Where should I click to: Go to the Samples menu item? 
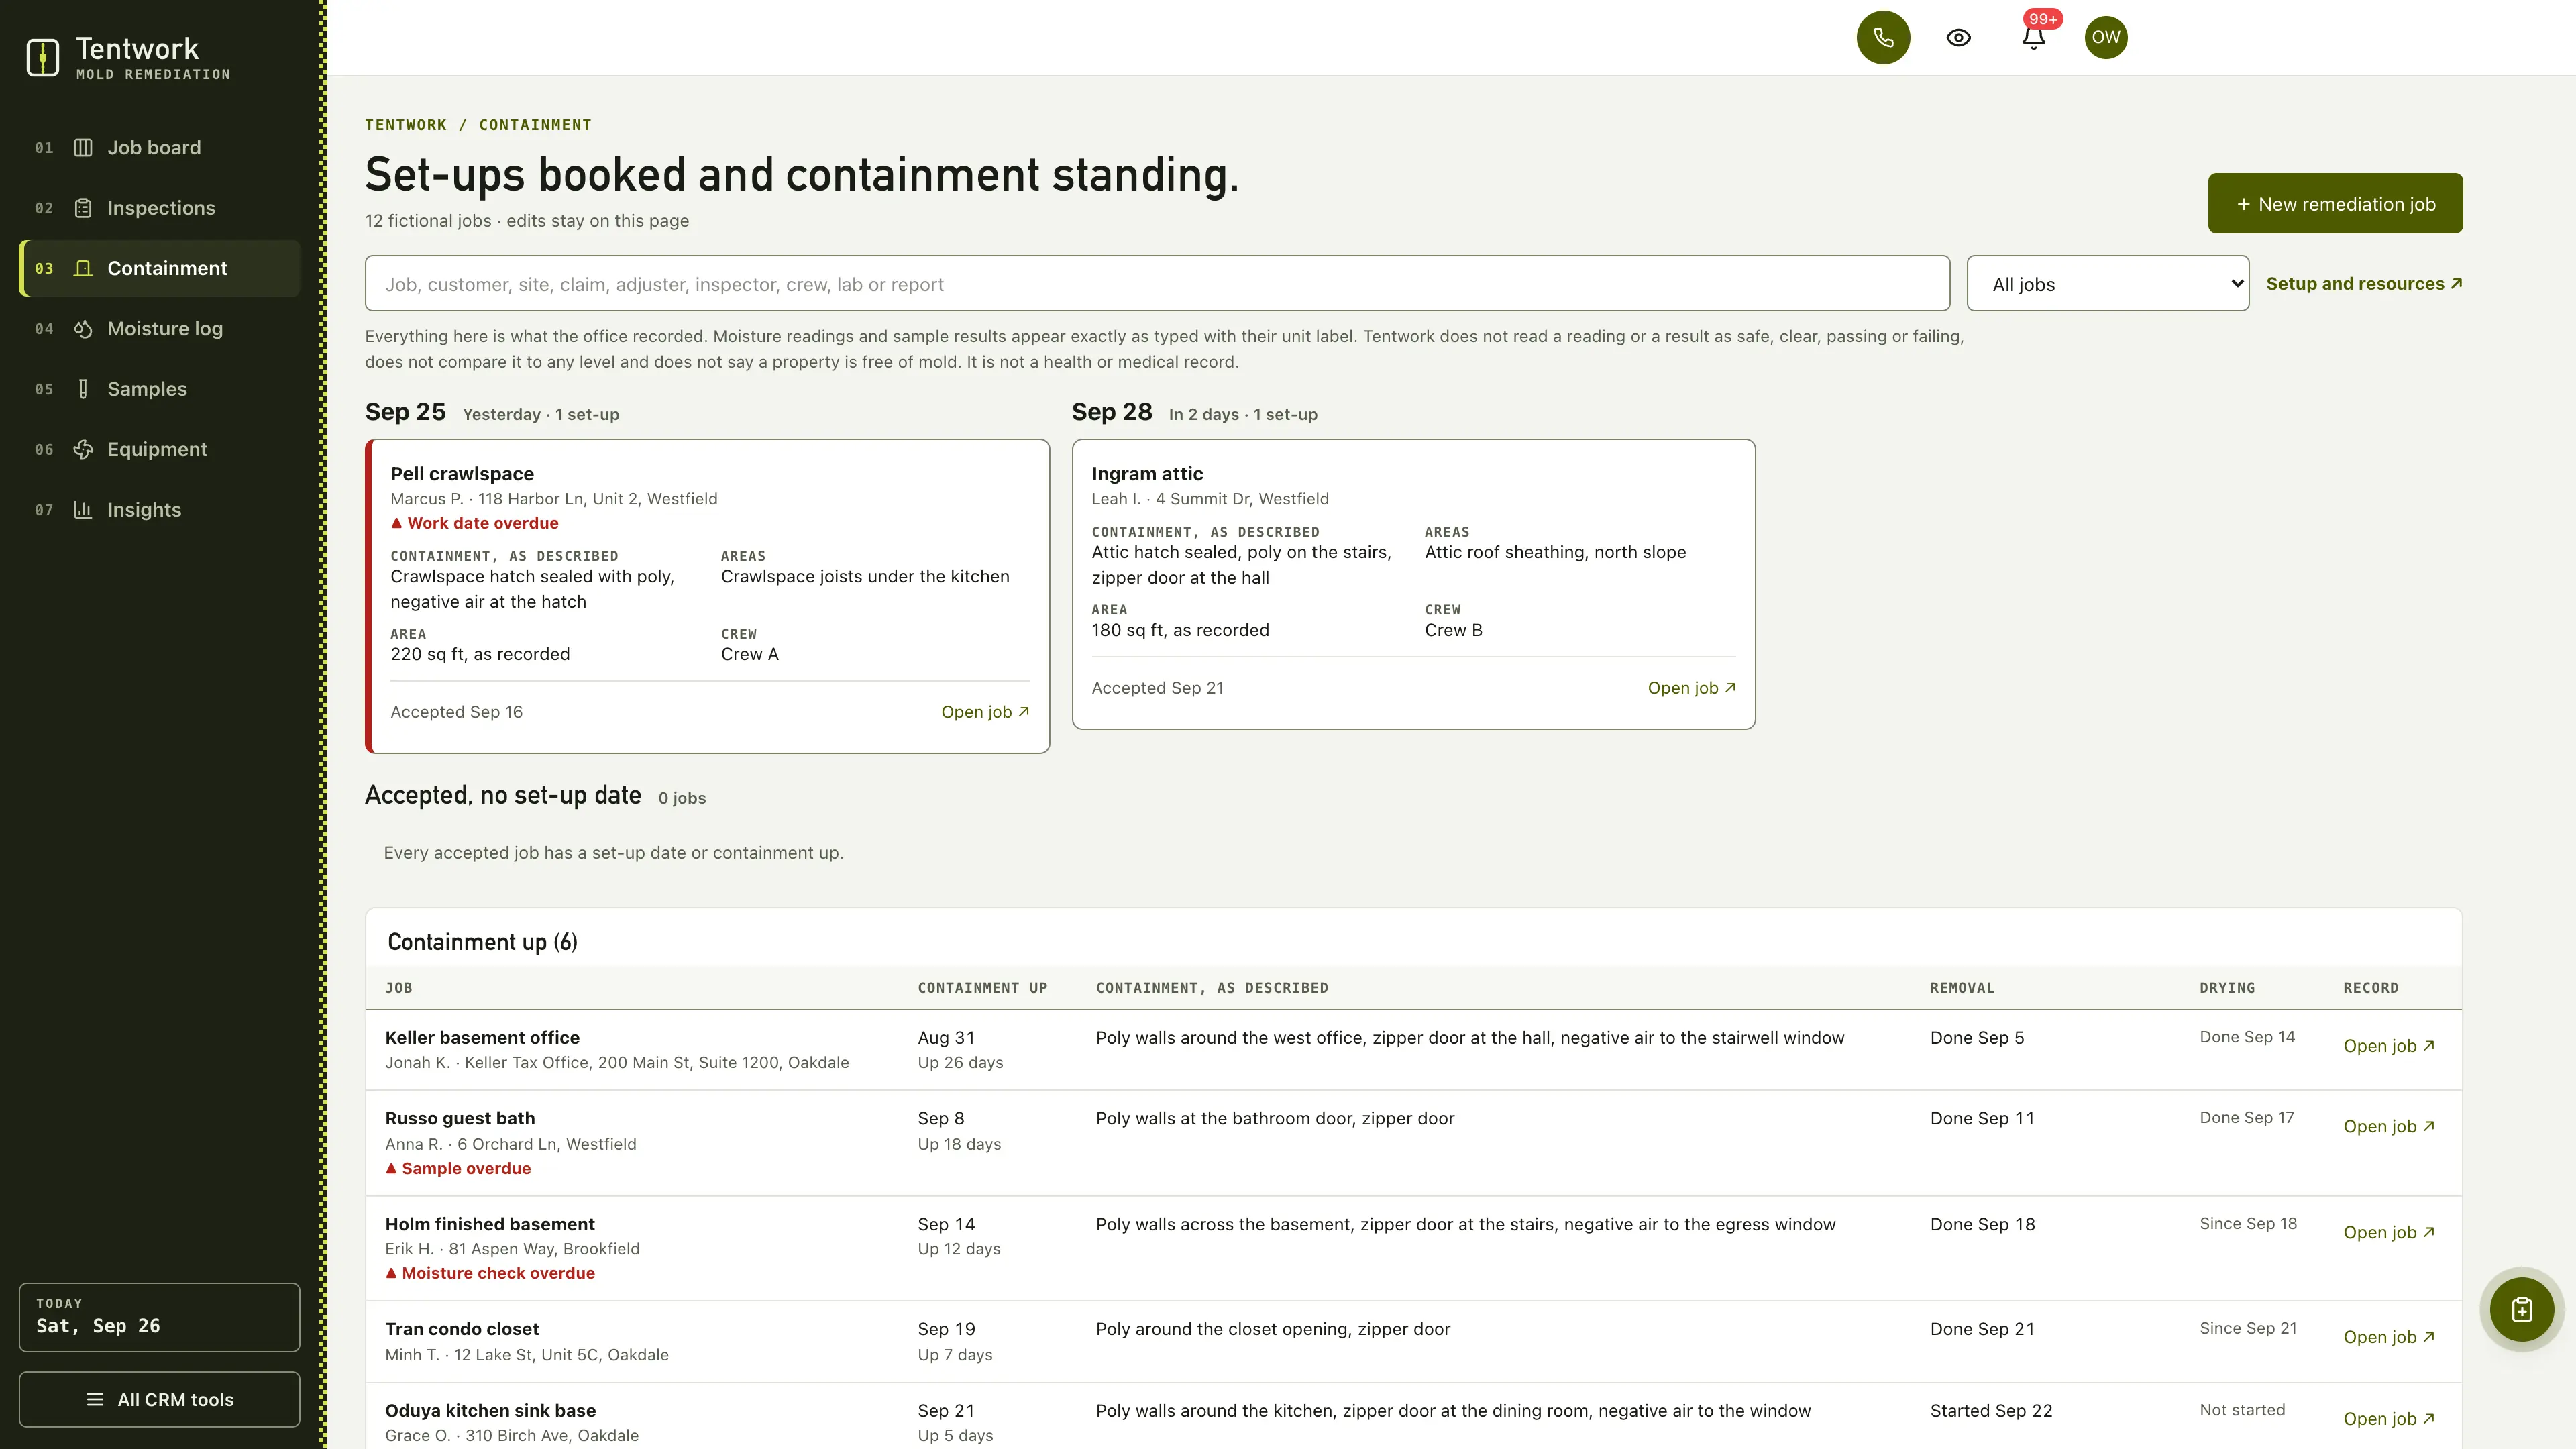pos(160,389)
